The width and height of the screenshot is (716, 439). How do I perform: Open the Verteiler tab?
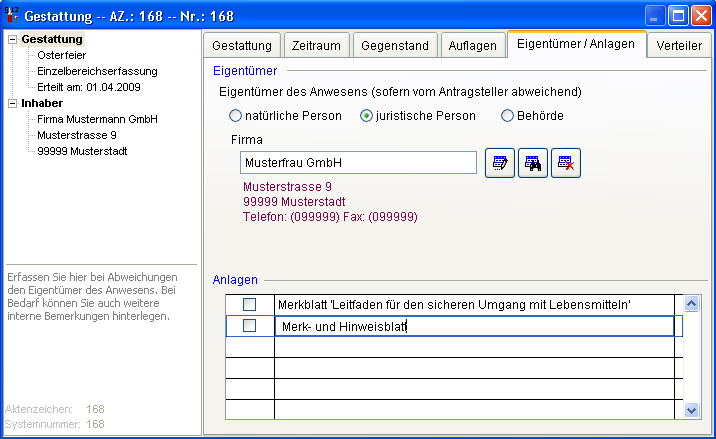click(x=679, y=46)
